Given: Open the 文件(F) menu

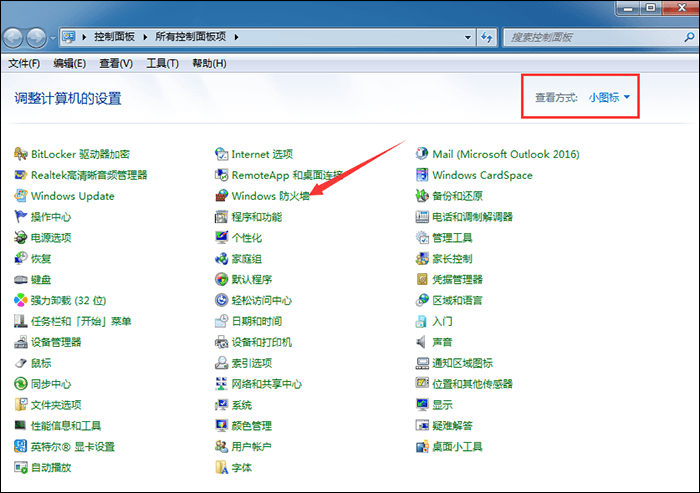Looking at the screenshot, I should [24, 63].
